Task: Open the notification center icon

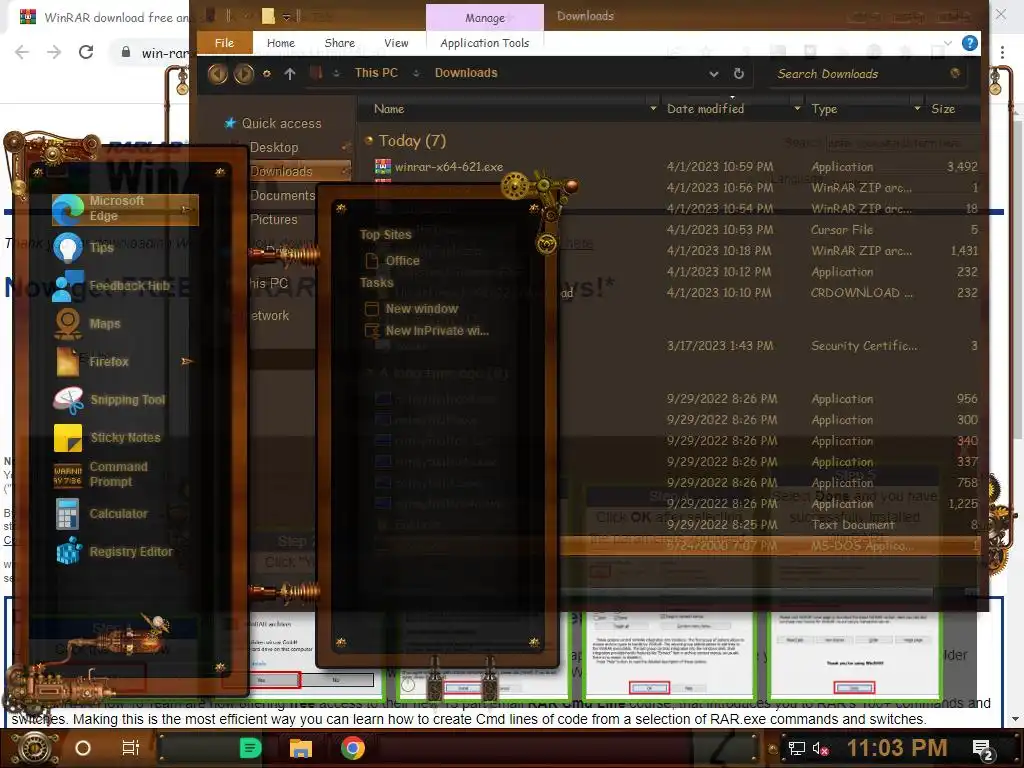Action: tap(983, 750)
